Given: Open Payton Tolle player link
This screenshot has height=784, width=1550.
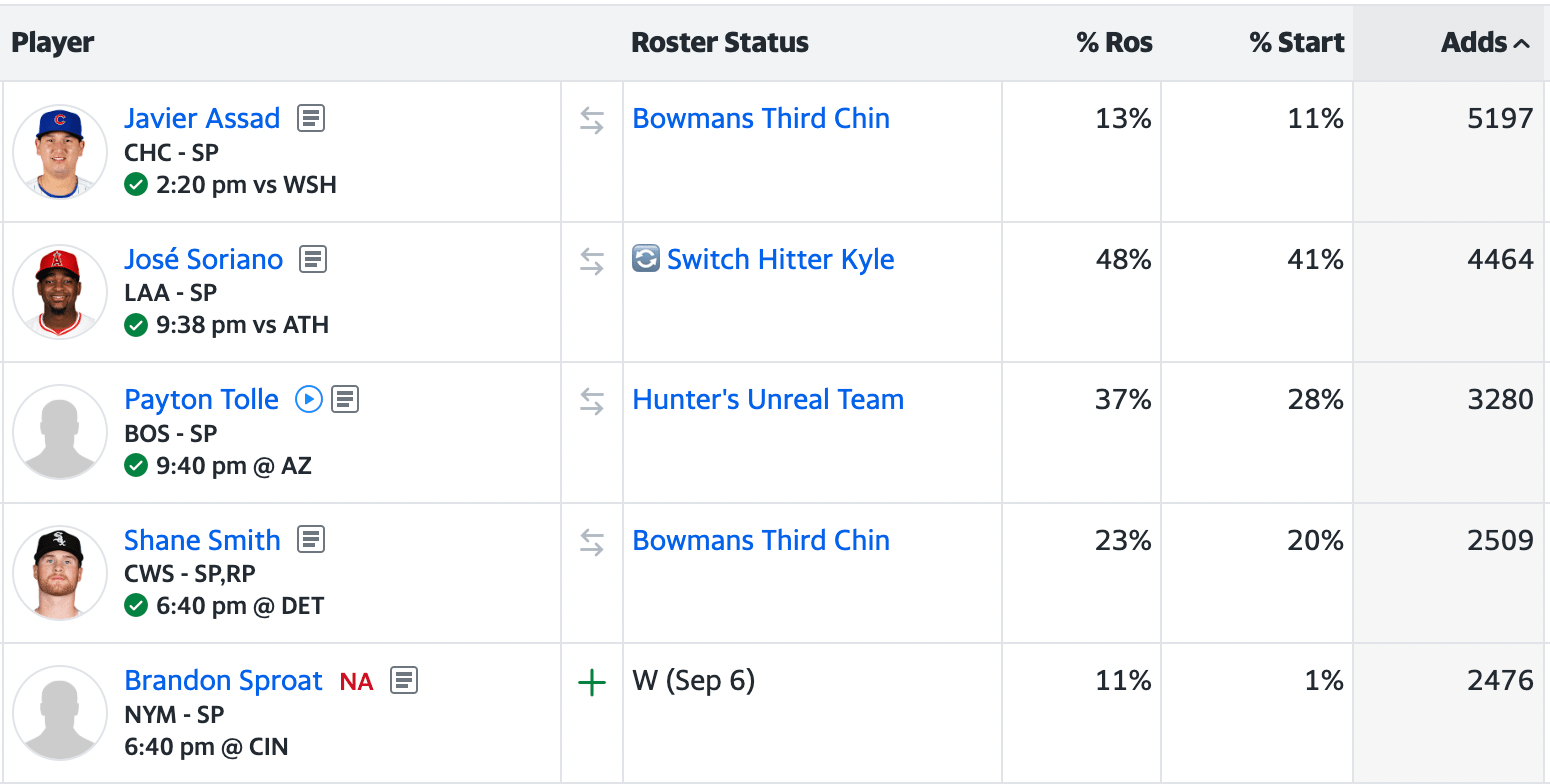Looking at the screenshot, I should coord(201,400).
